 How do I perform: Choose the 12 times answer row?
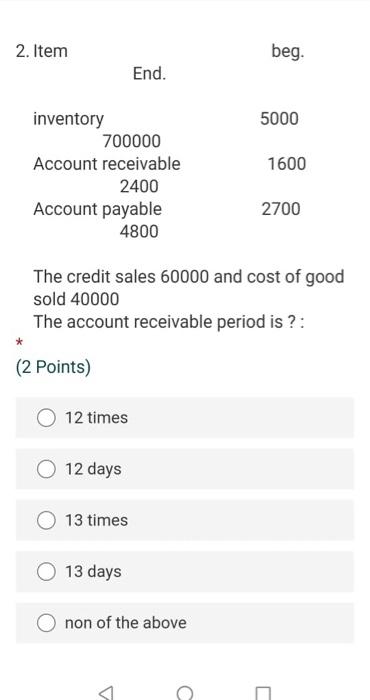(185, 418)
